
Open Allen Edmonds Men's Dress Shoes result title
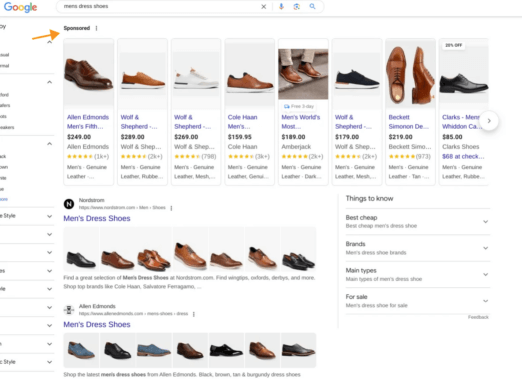(x=97, y=324)
